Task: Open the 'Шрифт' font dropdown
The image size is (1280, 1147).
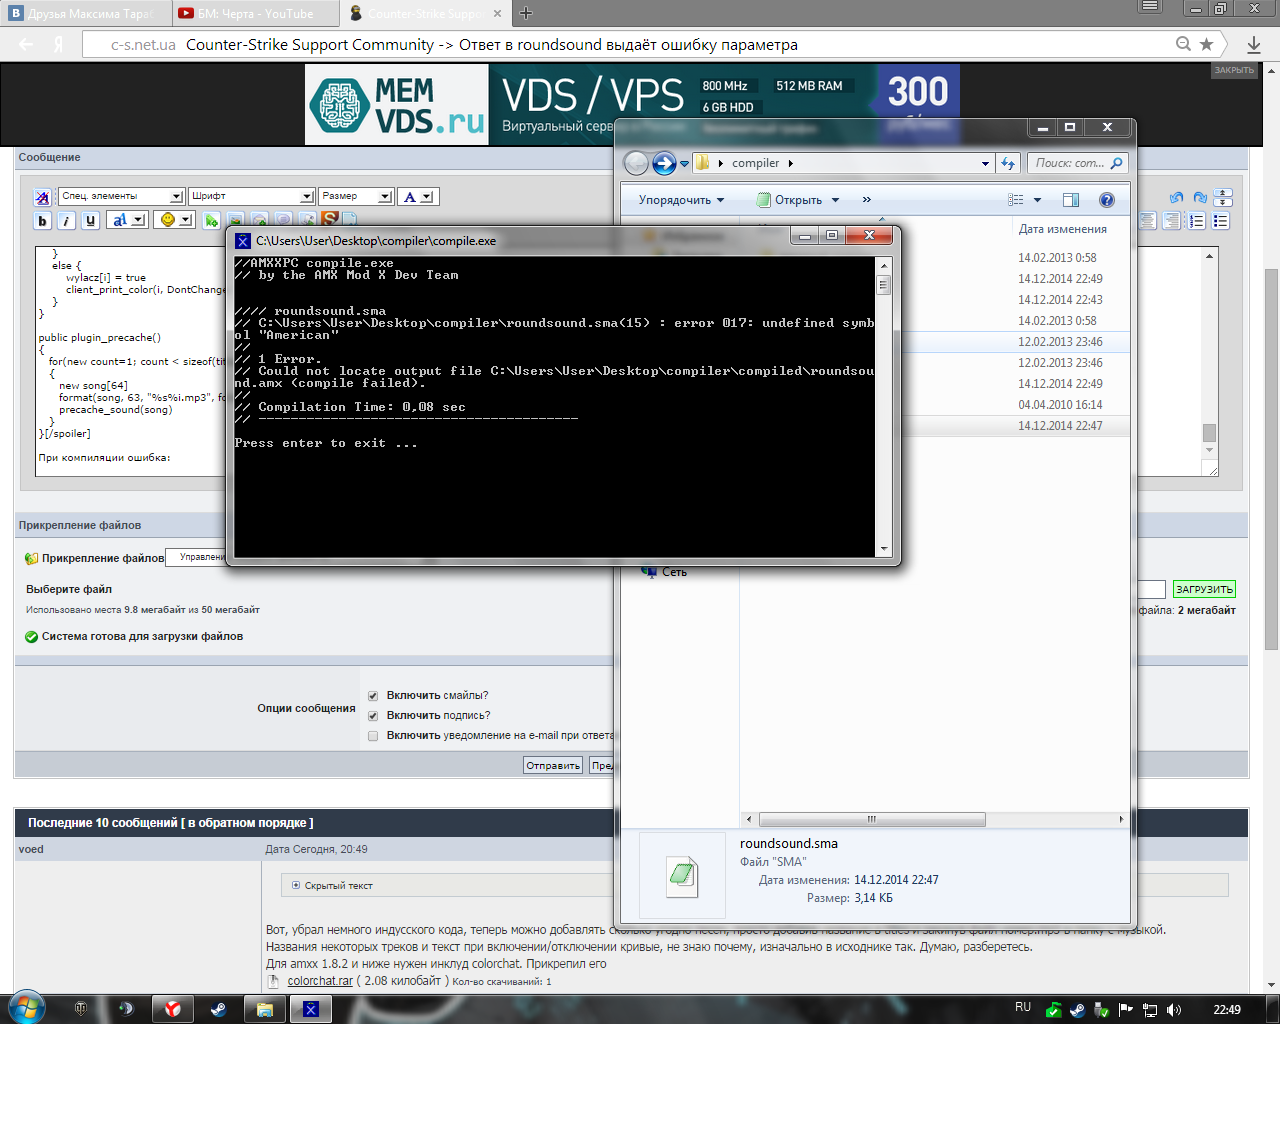Action: coord(252,196)
